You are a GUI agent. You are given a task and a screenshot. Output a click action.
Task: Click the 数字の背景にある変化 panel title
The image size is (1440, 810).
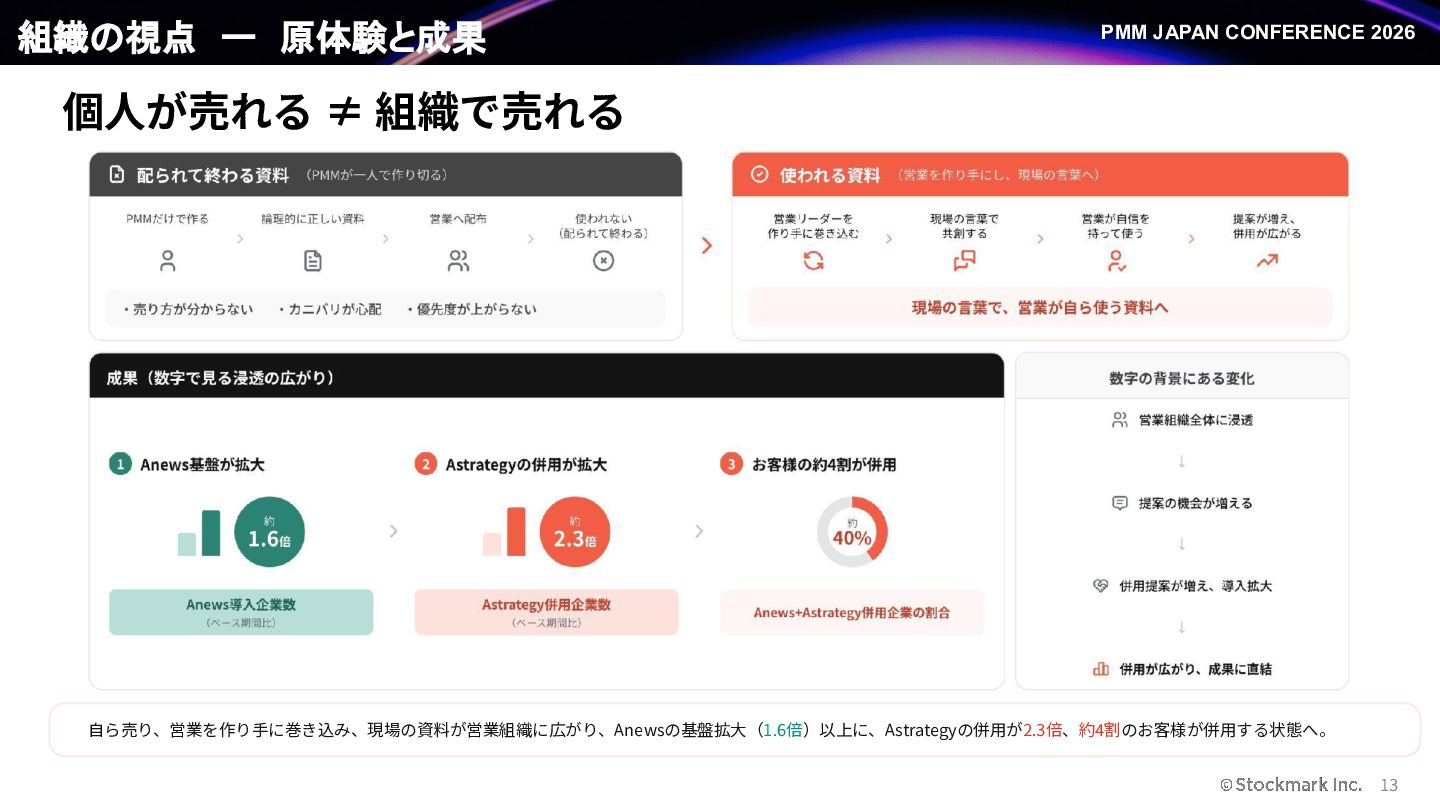pyautogui.click(x=1182, y=378)
